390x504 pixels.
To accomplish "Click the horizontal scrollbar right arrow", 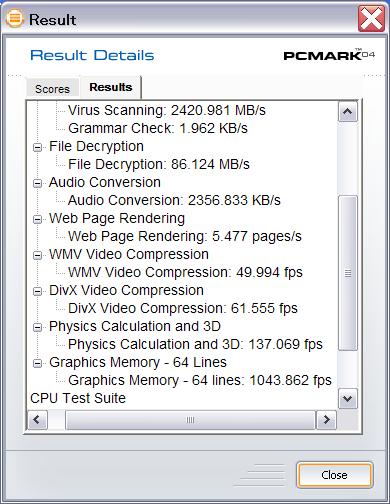I will (x=326, y=420).
